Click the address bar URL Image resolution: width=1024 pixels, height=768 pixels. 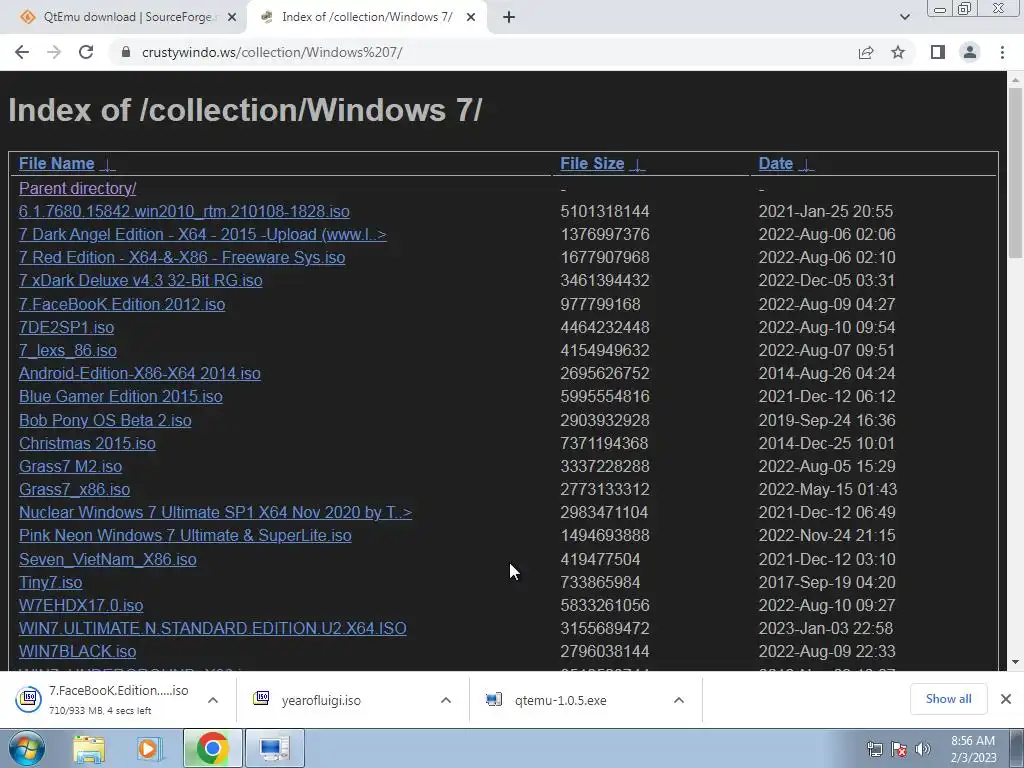click(x=272, y=52)
